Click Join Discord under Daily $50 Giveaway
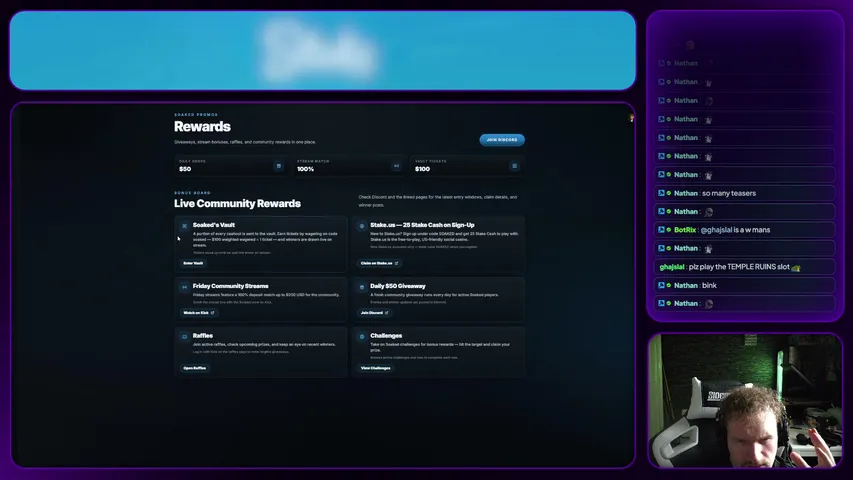Viewport: 853px width, 480px height. 374,313
